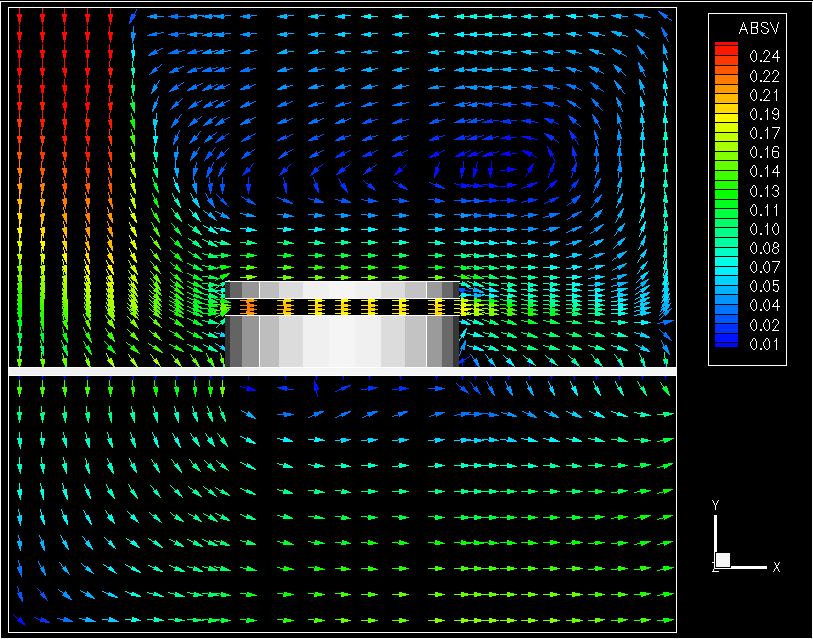
Task: Select the yellow swatch beside 0.19
Action: pyautogui.click(x=727, y=114)
